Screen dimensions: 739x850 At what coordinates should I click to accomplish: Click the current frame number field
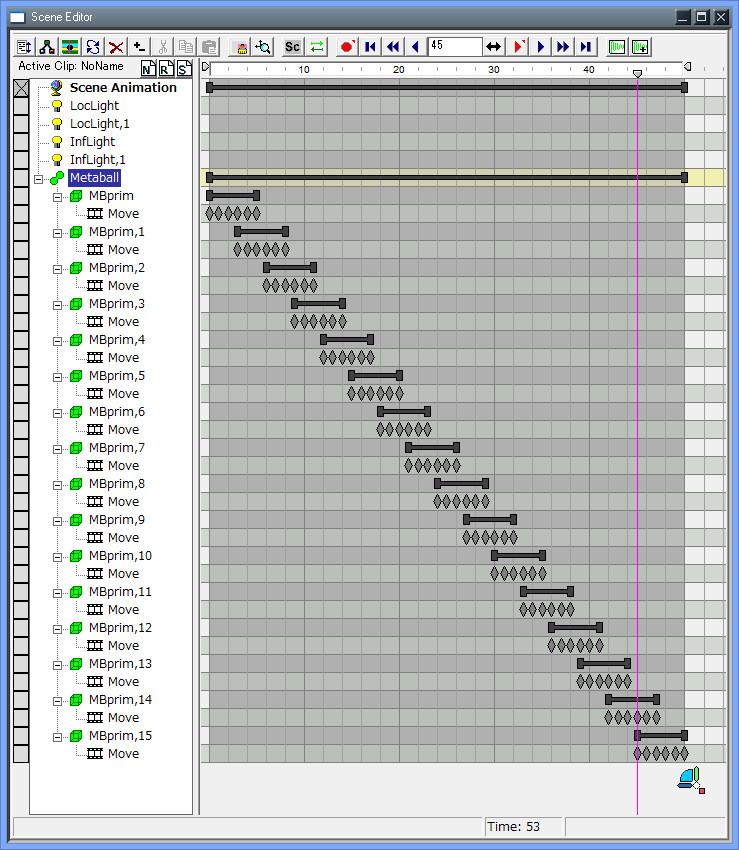[x=455, y=47]
